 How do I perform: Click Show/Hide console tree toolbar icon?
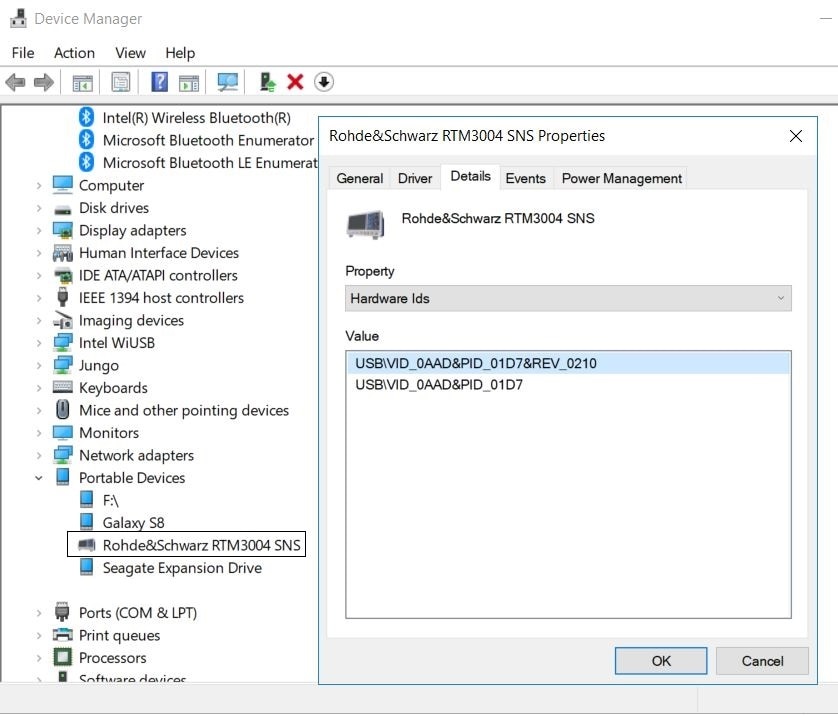click(83, 82)
